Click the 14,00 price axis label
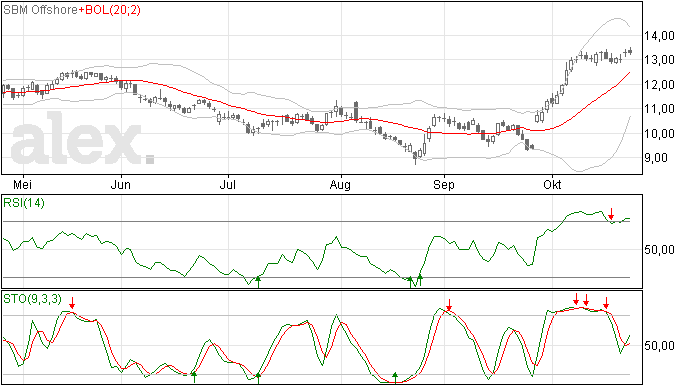 (659, 36)
